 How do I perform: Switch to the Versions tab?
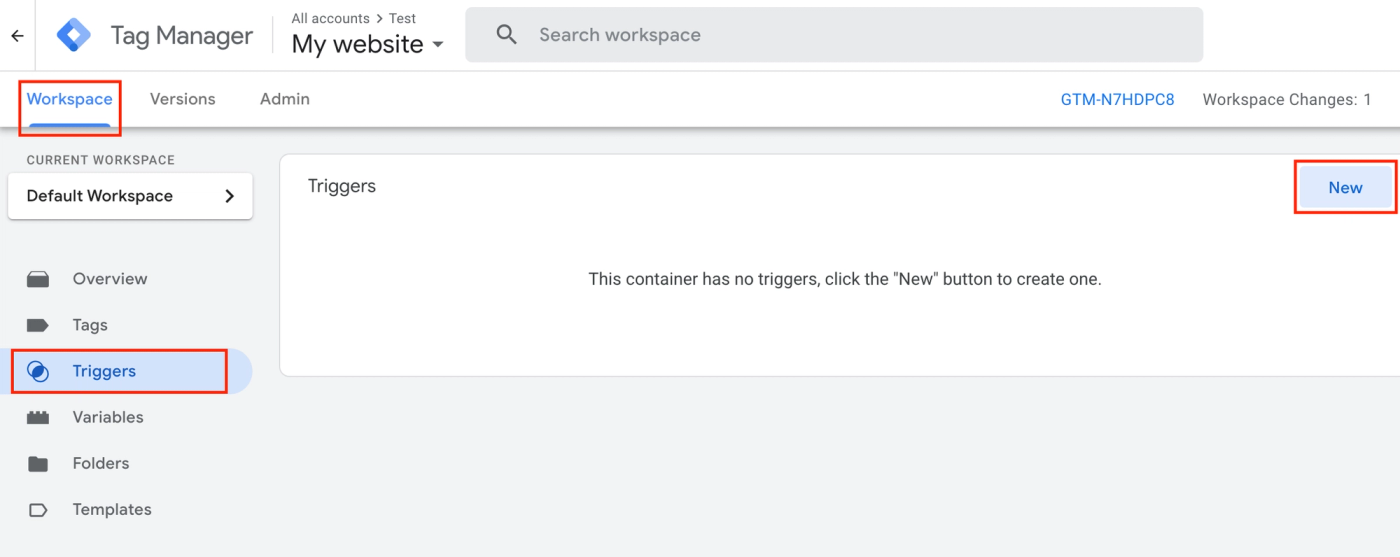click(182, 99)
